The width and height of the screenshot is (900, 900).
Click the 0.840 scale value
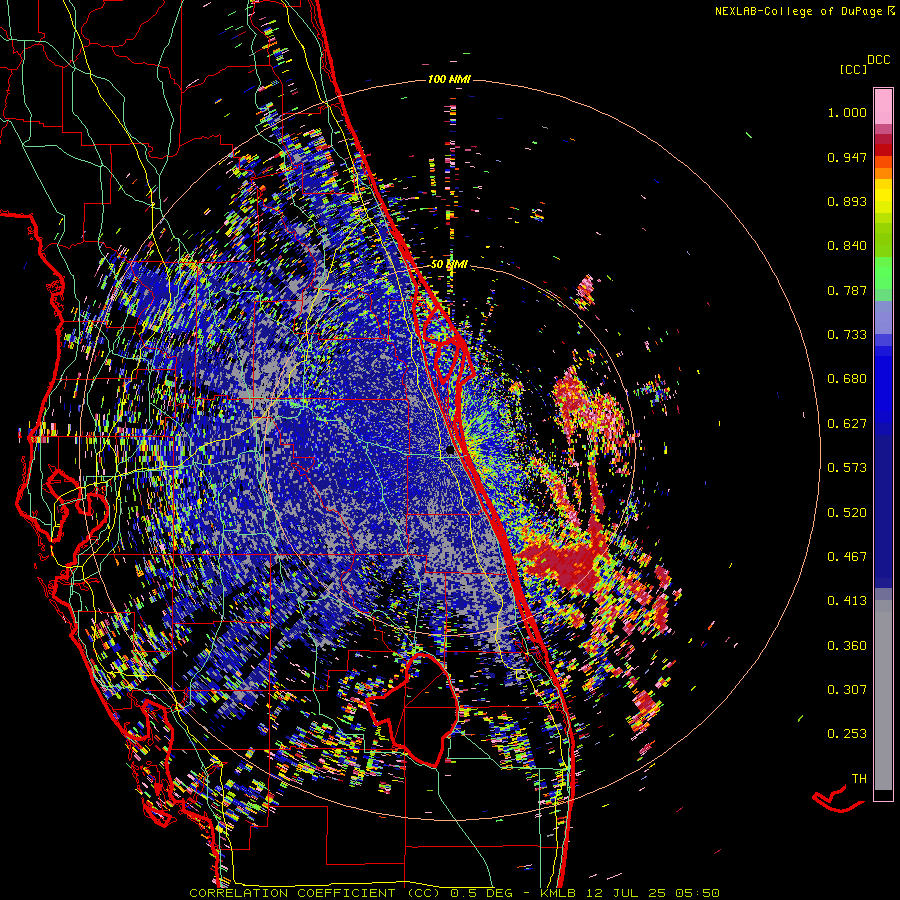coord(847,246)
